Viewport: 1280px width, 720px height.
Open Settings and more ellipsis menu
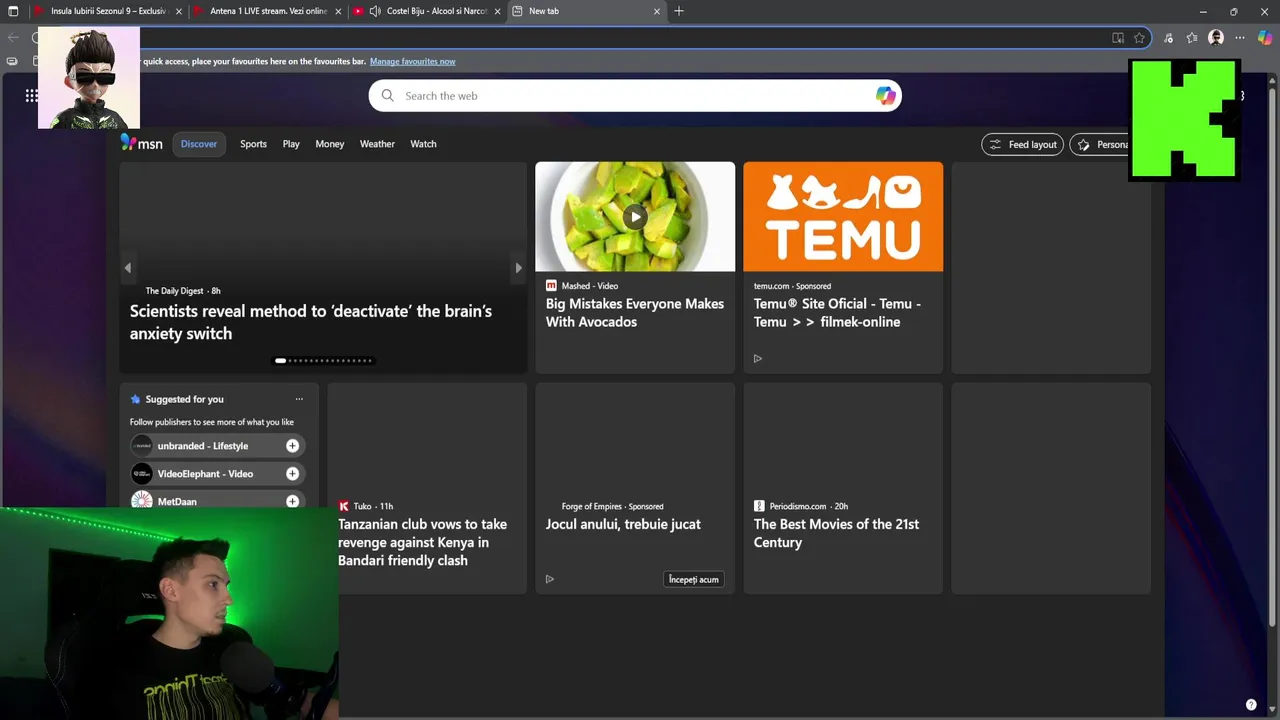1240,38
